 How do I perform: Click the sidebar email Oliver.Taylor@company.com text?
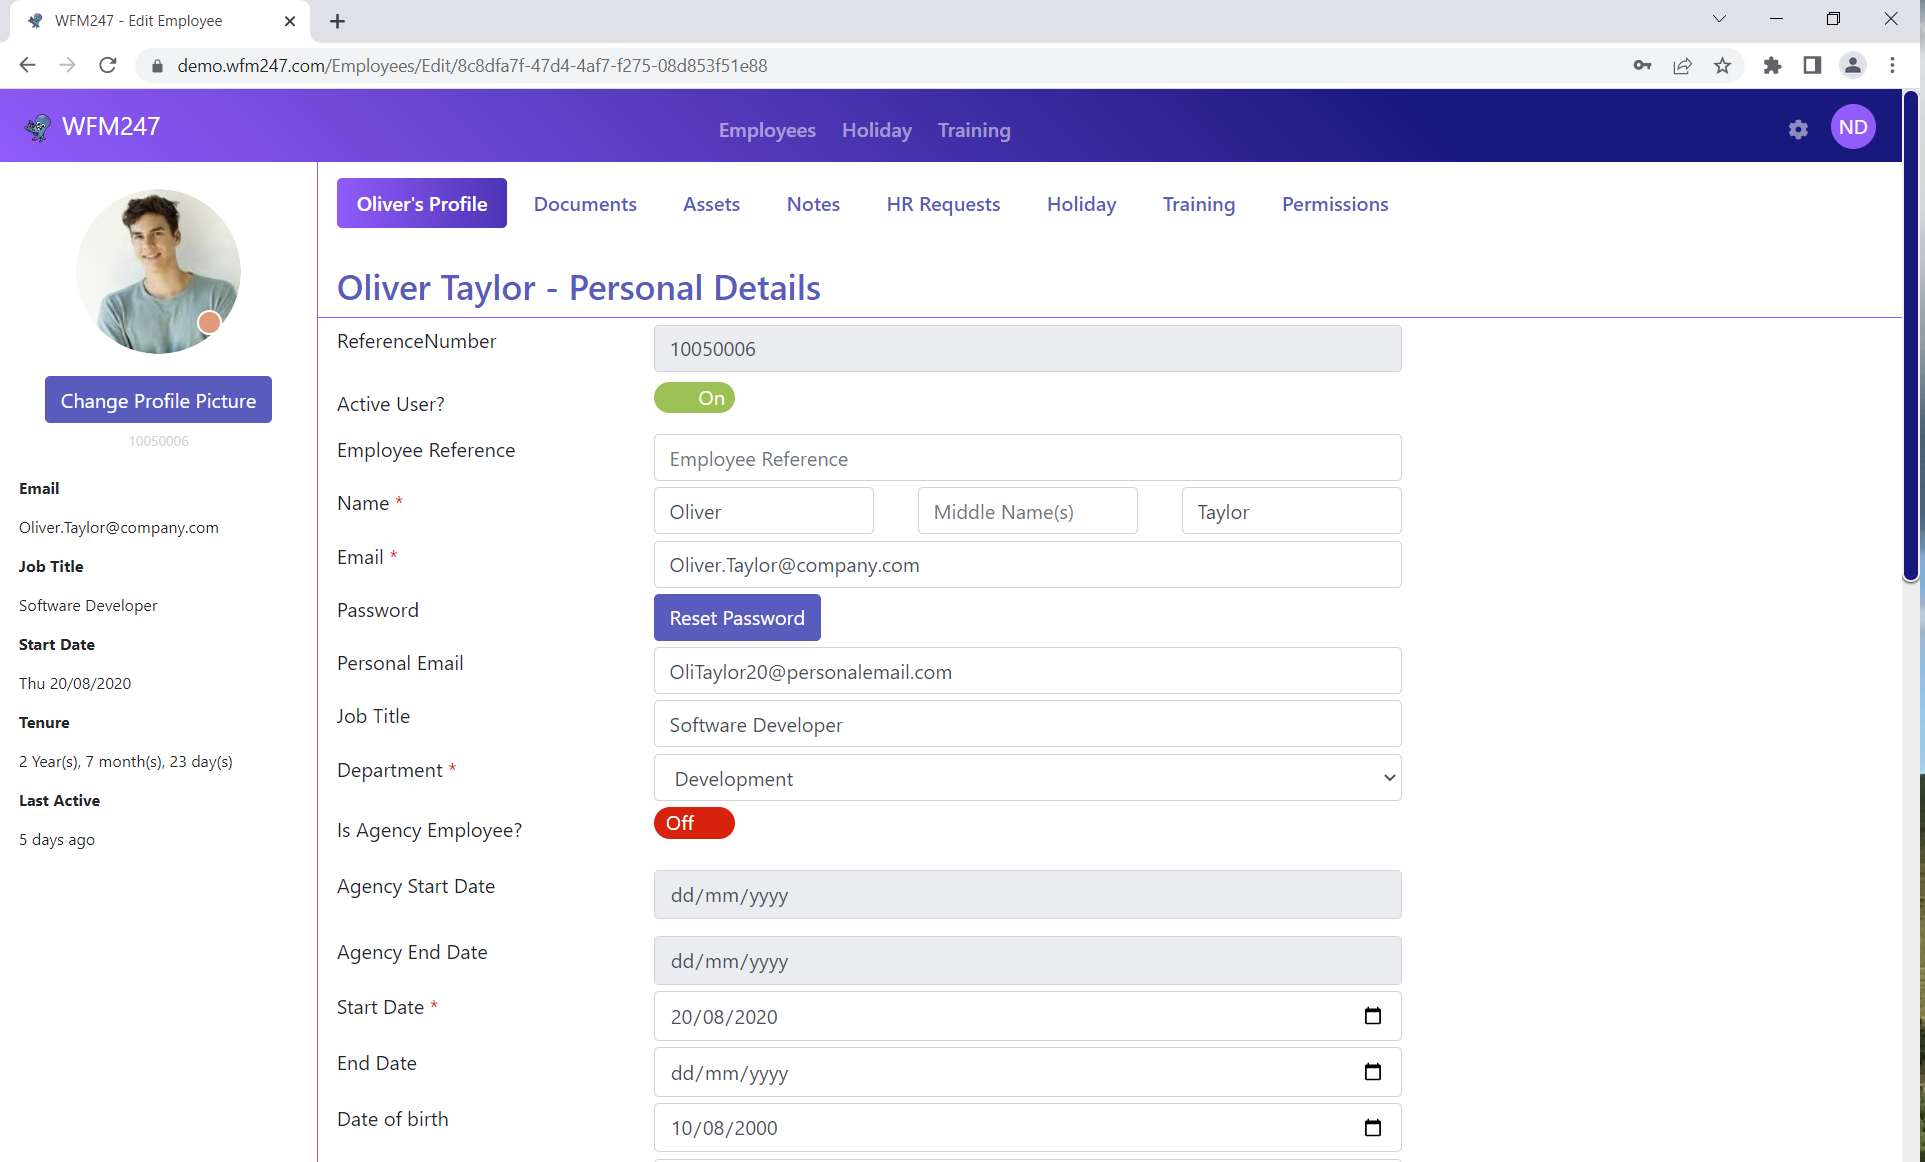pyautogui.click(x=118, y=527)
